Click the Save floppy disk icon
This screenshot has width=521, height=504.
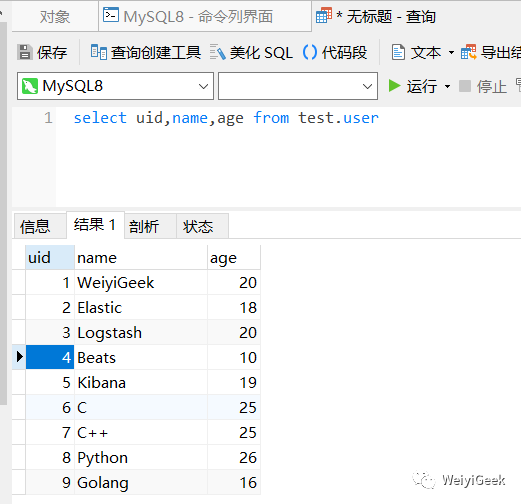pos(25,52)
